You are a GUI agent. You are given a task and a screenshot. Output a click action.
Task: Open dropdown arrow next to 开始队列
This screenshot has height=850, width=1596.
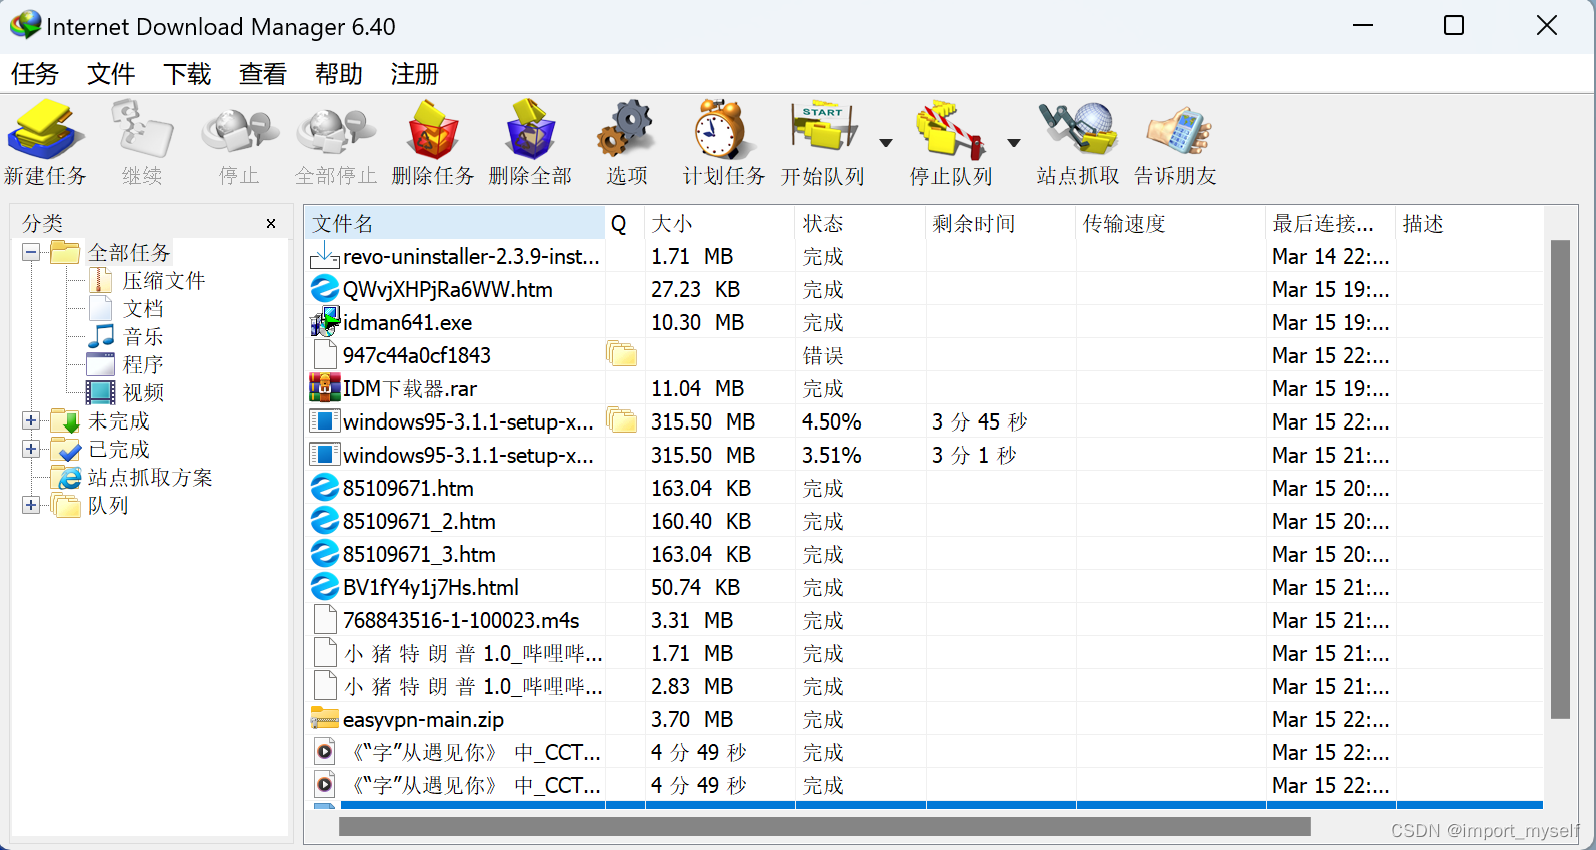point(886,143)
